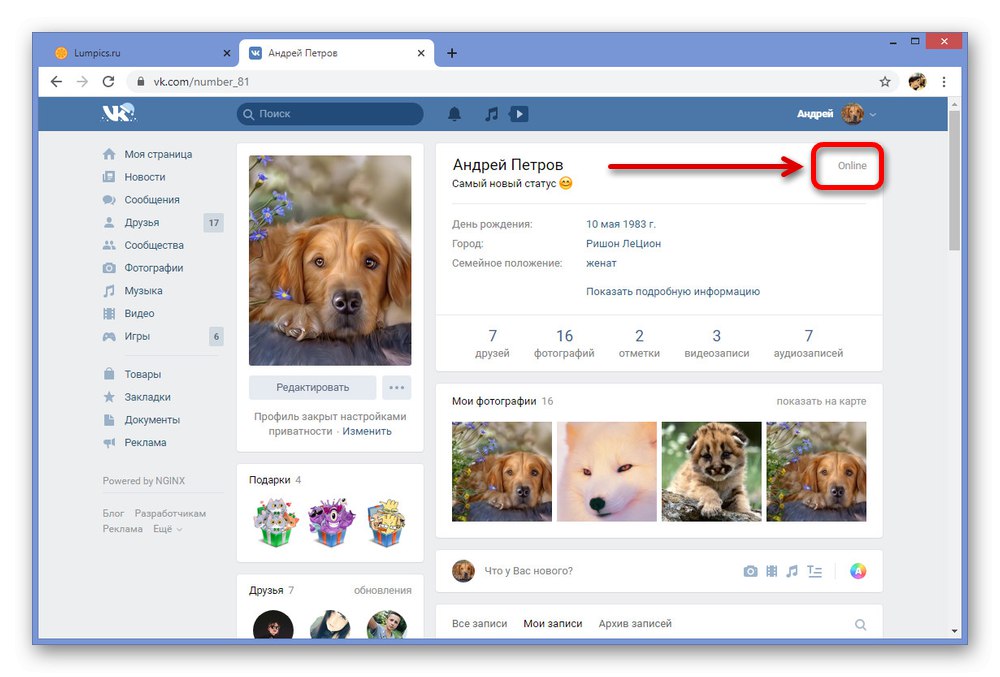This screenshot has width=1000, height=677.
Task: Click the three-dots button under avatar
Action: point(396,387)
